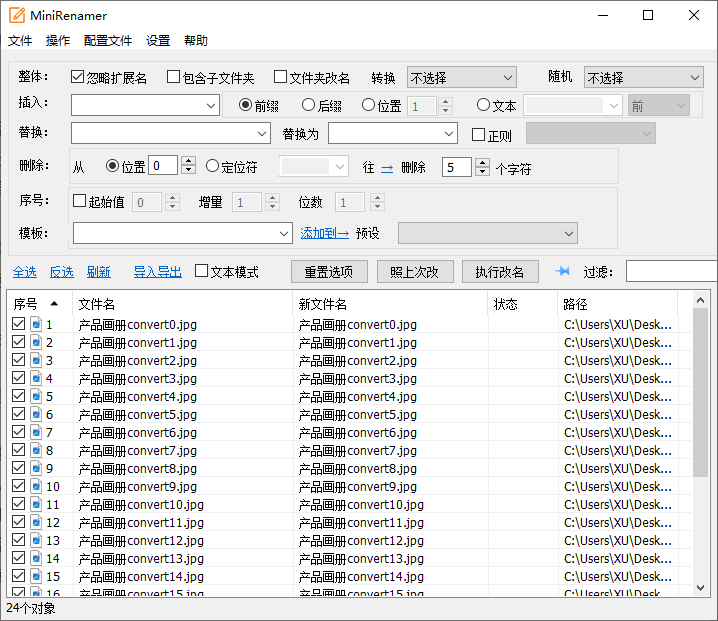Click the file icon for 产品画册convert1.jpg
This screenshot has width=718, height=621.
[36, 342]
